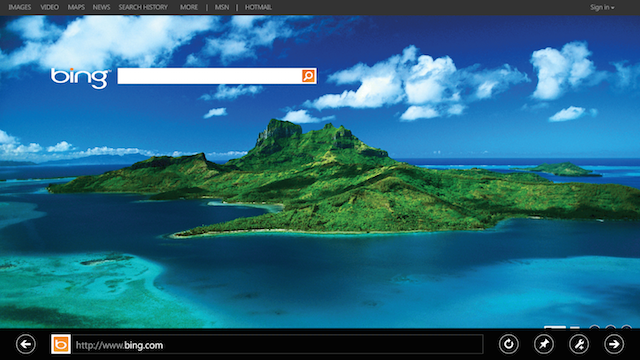The height and width of the screenshot is (360, 640).
Task: Open the Maps tab
Action: click(76, 7)
